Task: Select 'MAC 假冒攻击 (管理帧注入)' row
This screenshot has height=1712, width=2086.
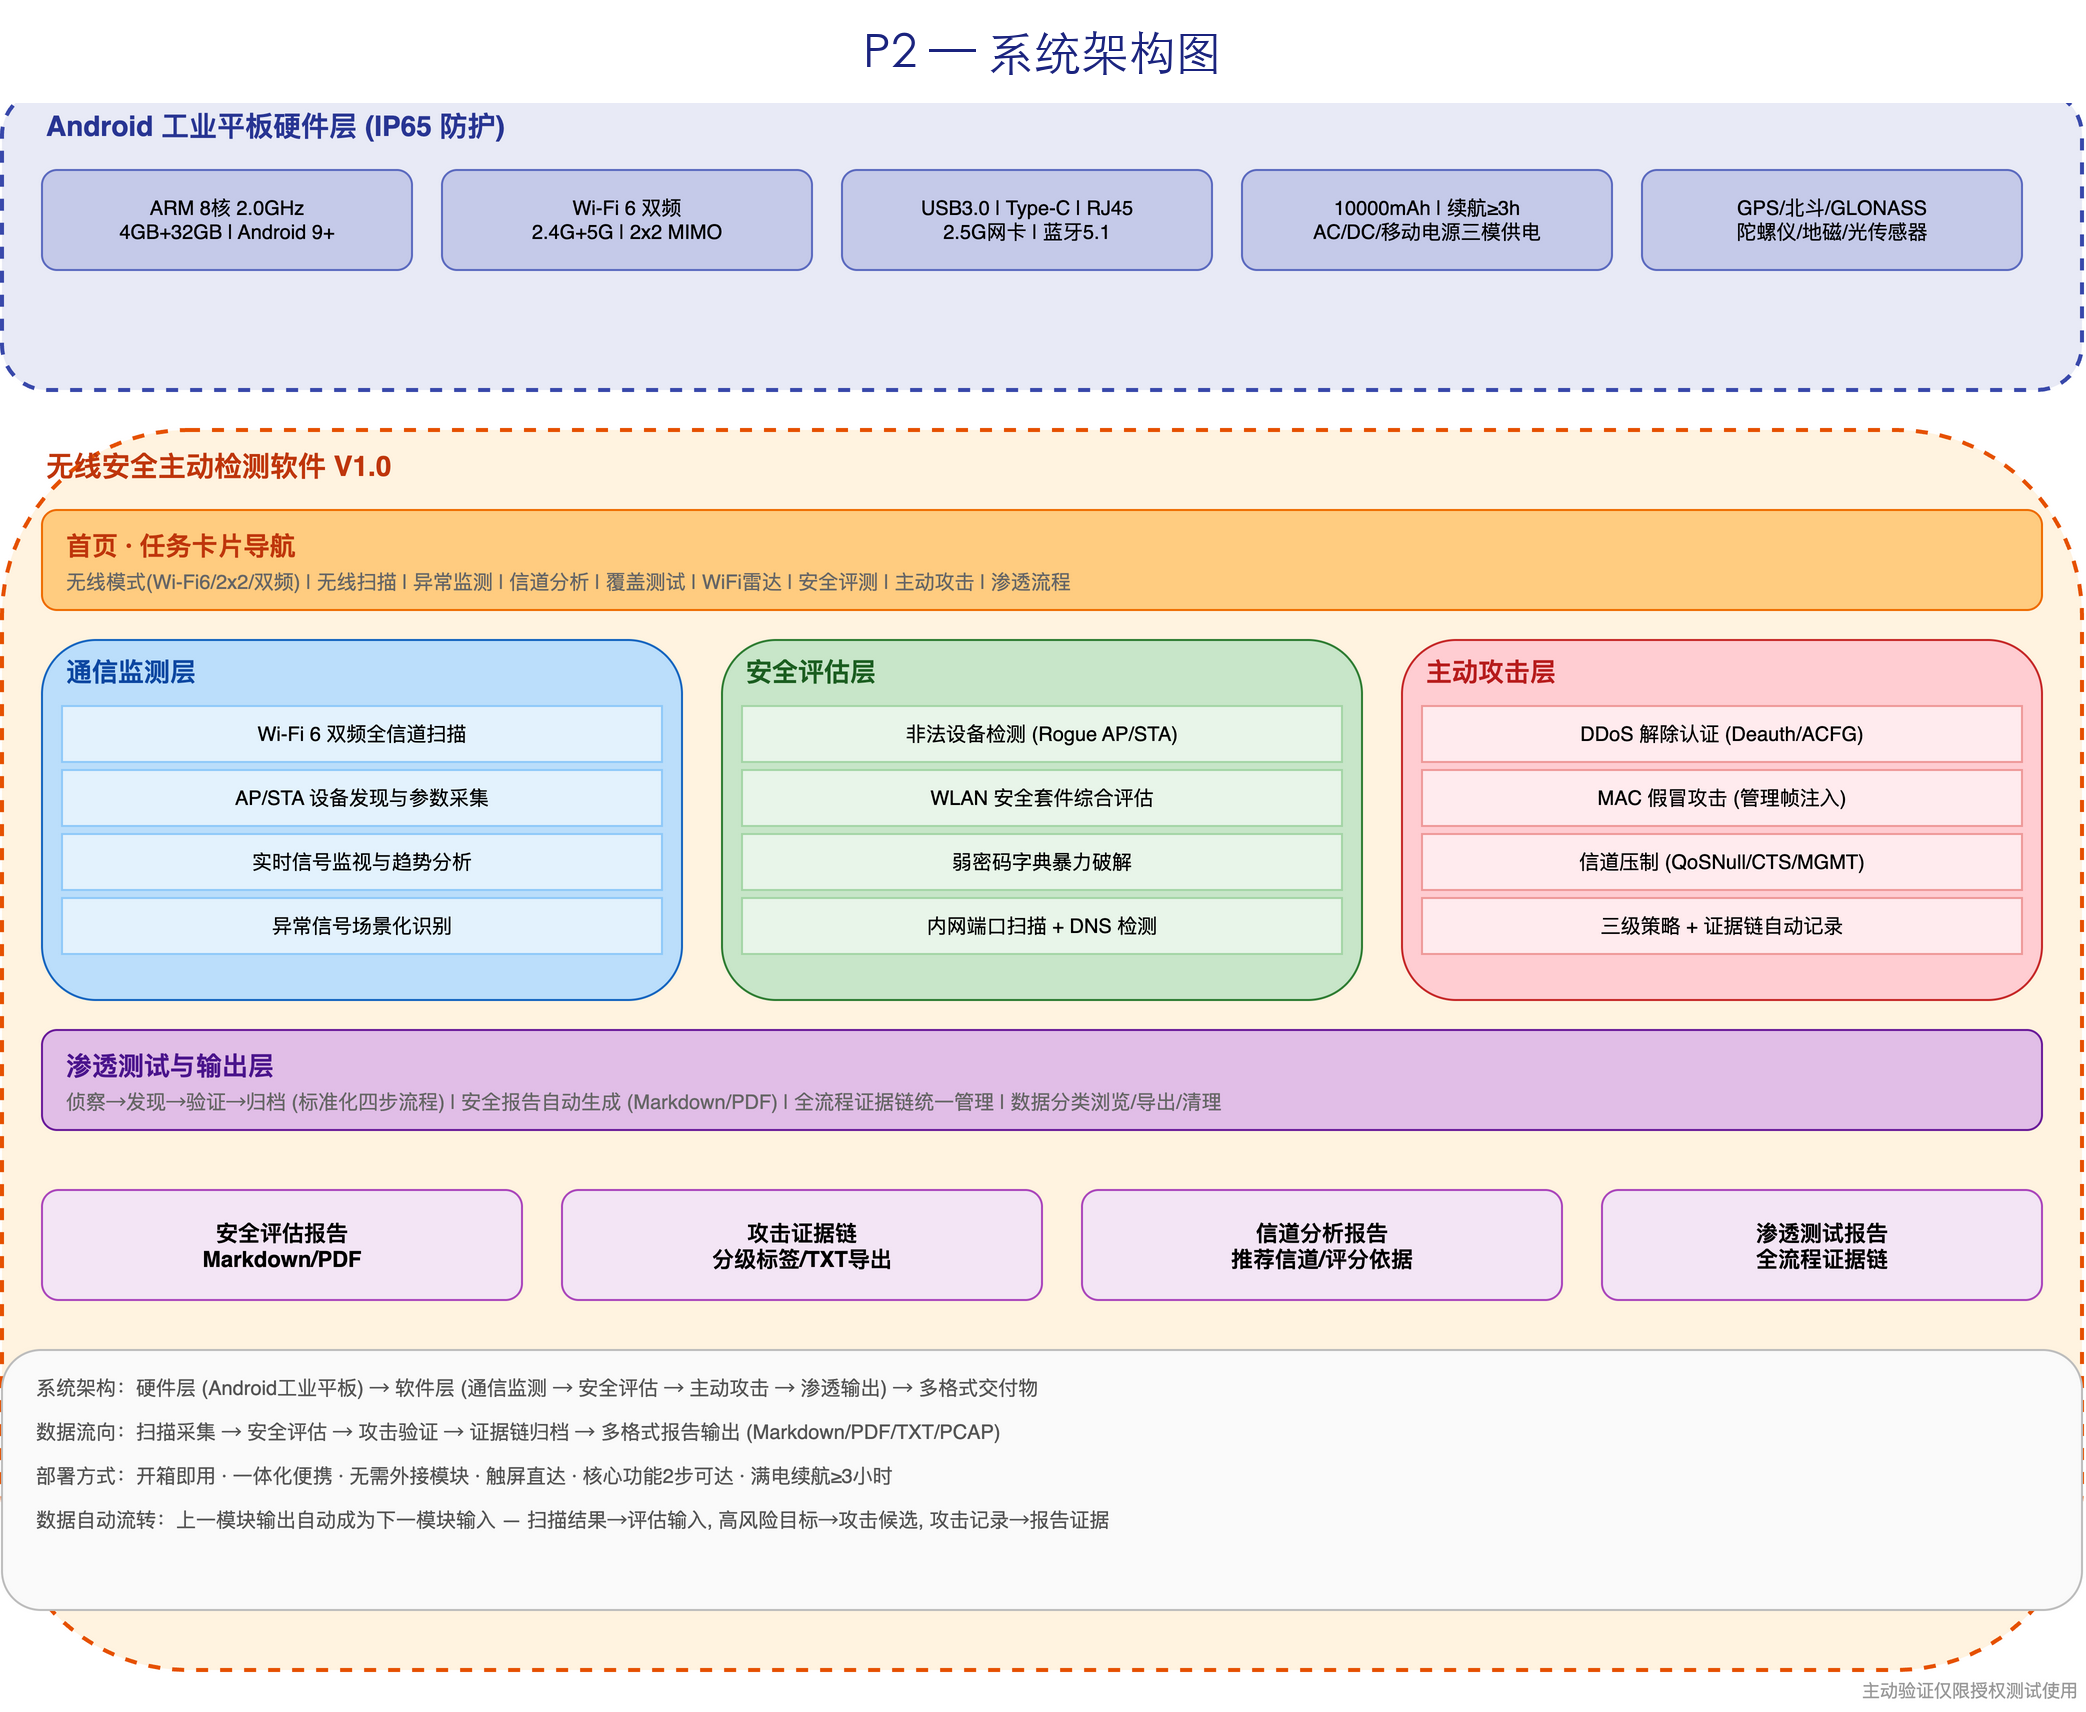Action: click(x=1722, y=798)
